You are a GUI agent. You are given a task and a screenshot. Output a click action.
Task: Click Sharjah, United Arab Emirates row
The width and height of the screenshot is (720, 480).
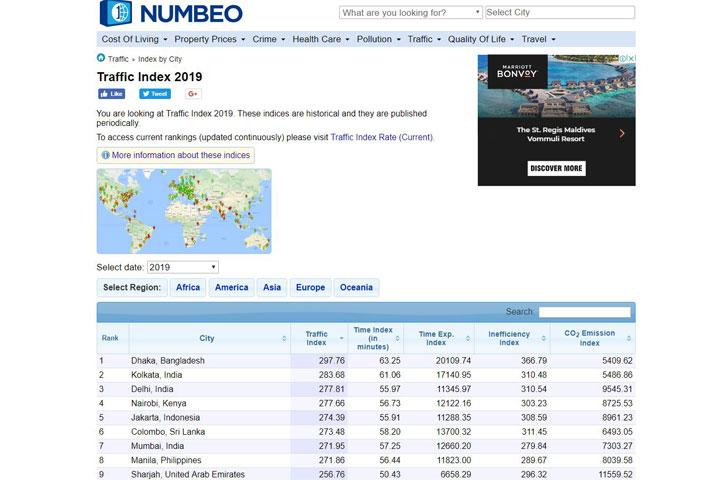coord(366,474)
